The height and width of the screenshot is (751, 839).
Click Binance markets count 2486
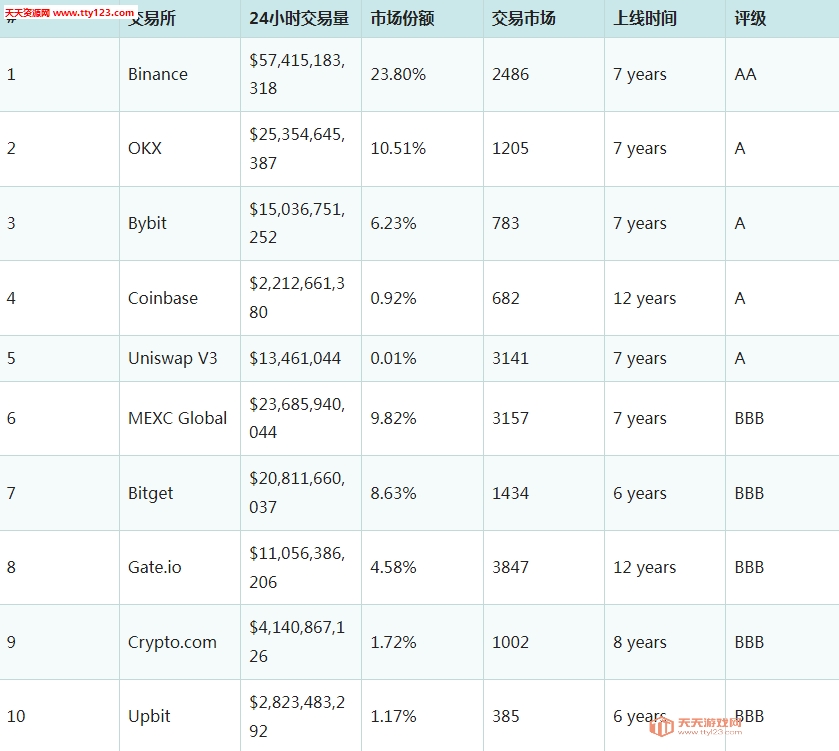(510, 74)
